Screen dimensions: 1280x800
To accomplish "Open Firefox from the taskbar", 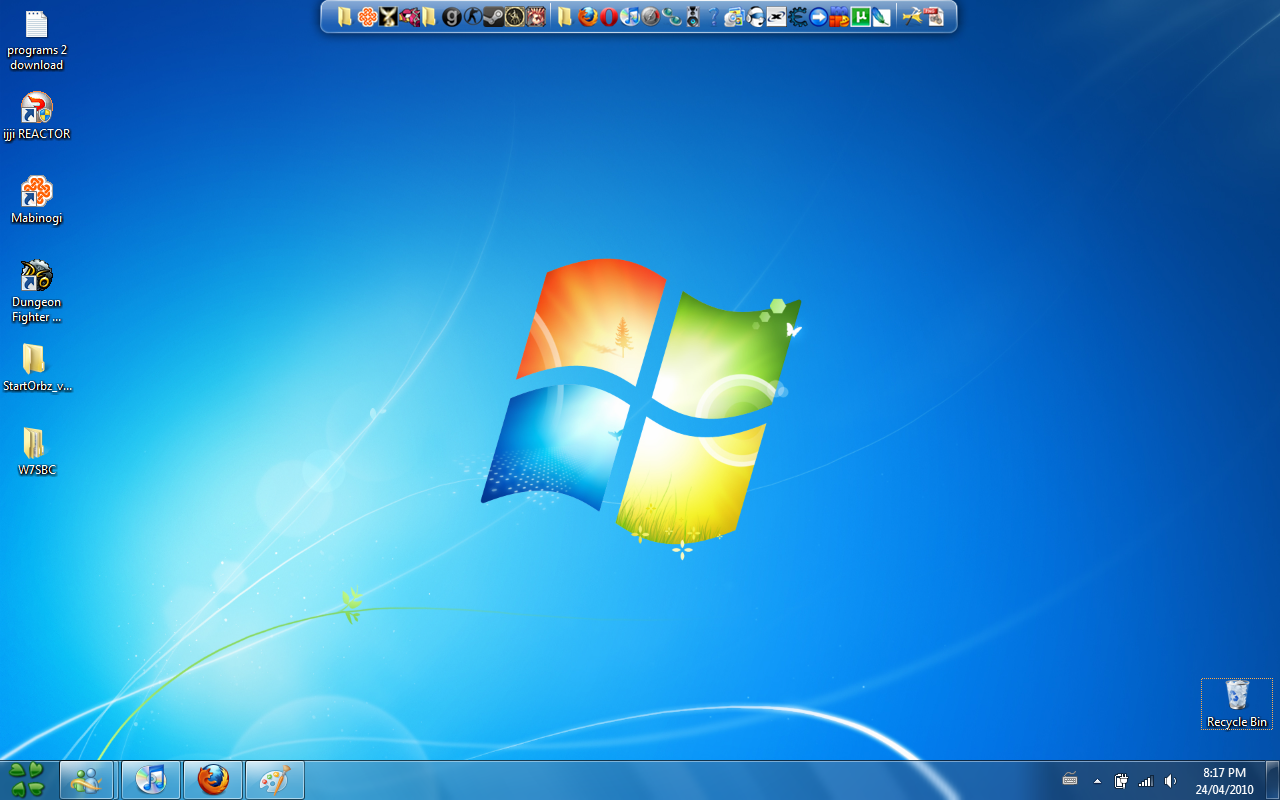I will coord(213,780).
